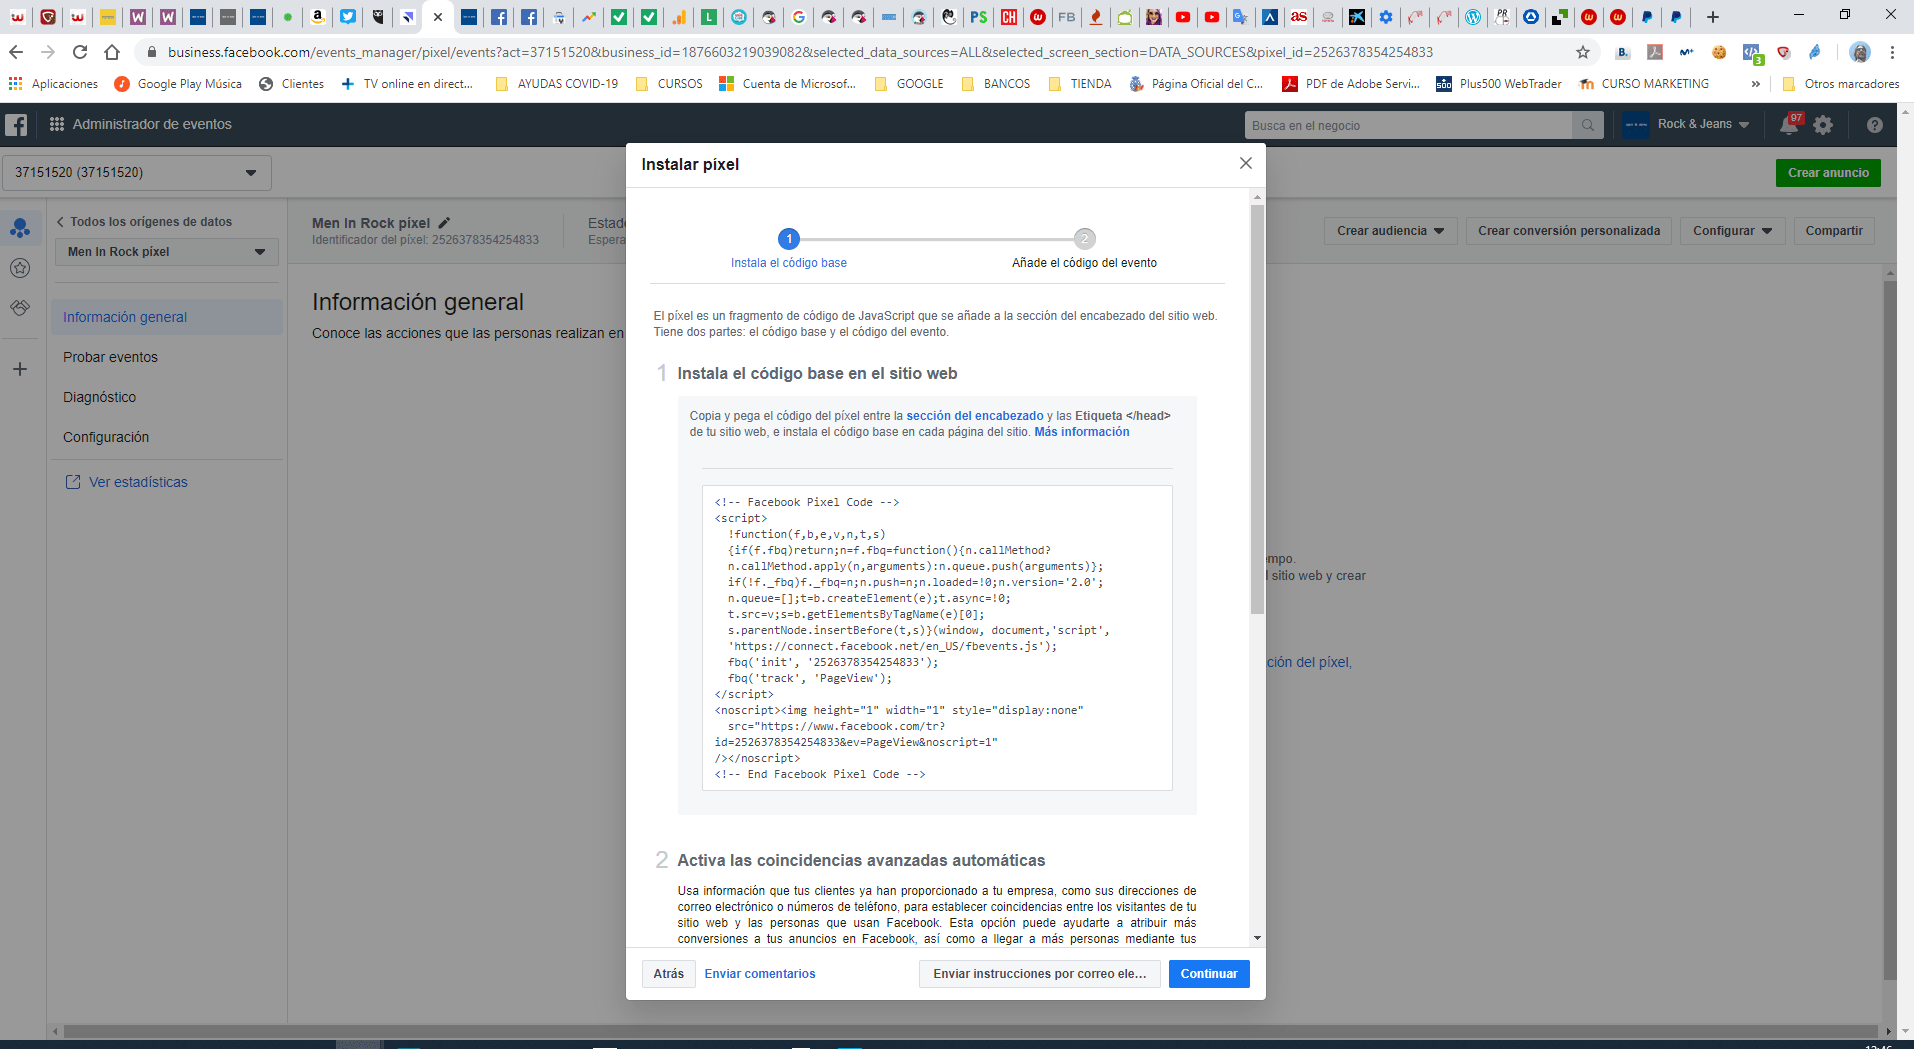Click the Continuar button
Viewport: 1914px width, 1049px height.
1209,974
